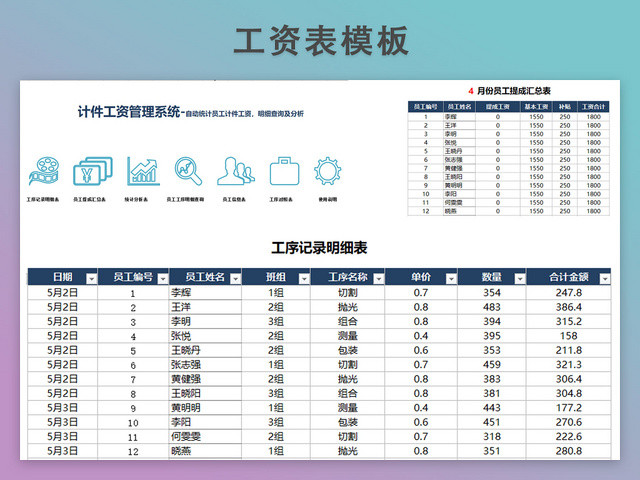Open the 工序对照表 briefcase icon
Viewport: 640px width, 480px height.
click(284, 172)
